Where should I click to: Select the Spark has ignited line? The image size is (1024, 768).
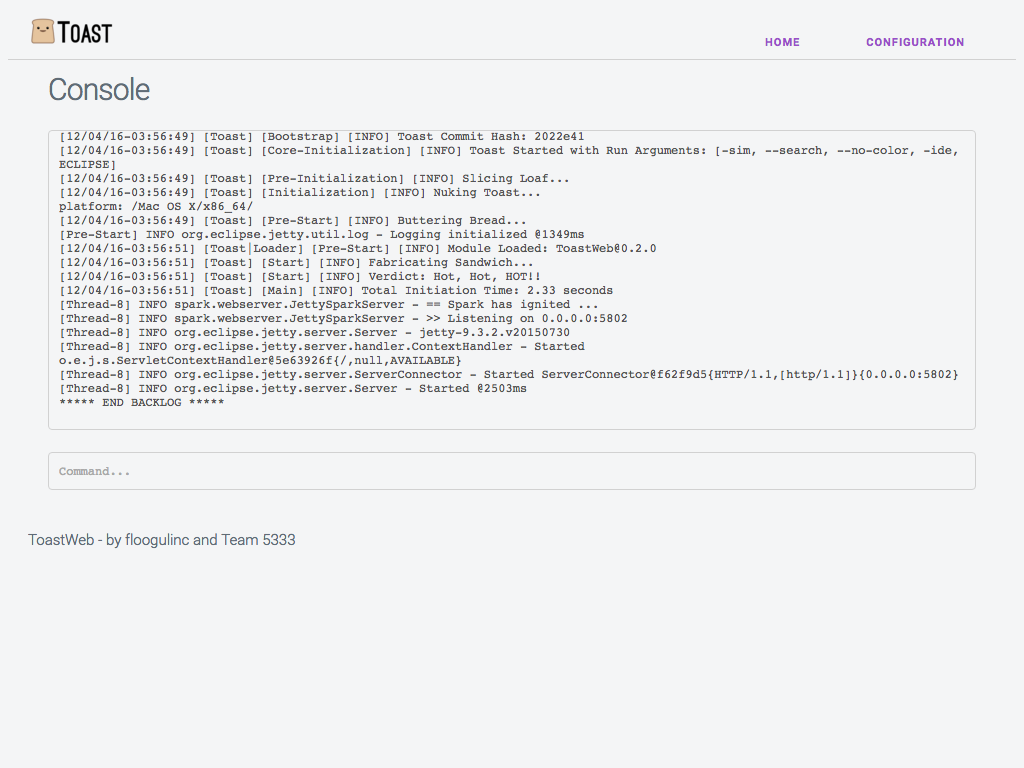pos(328,304)
